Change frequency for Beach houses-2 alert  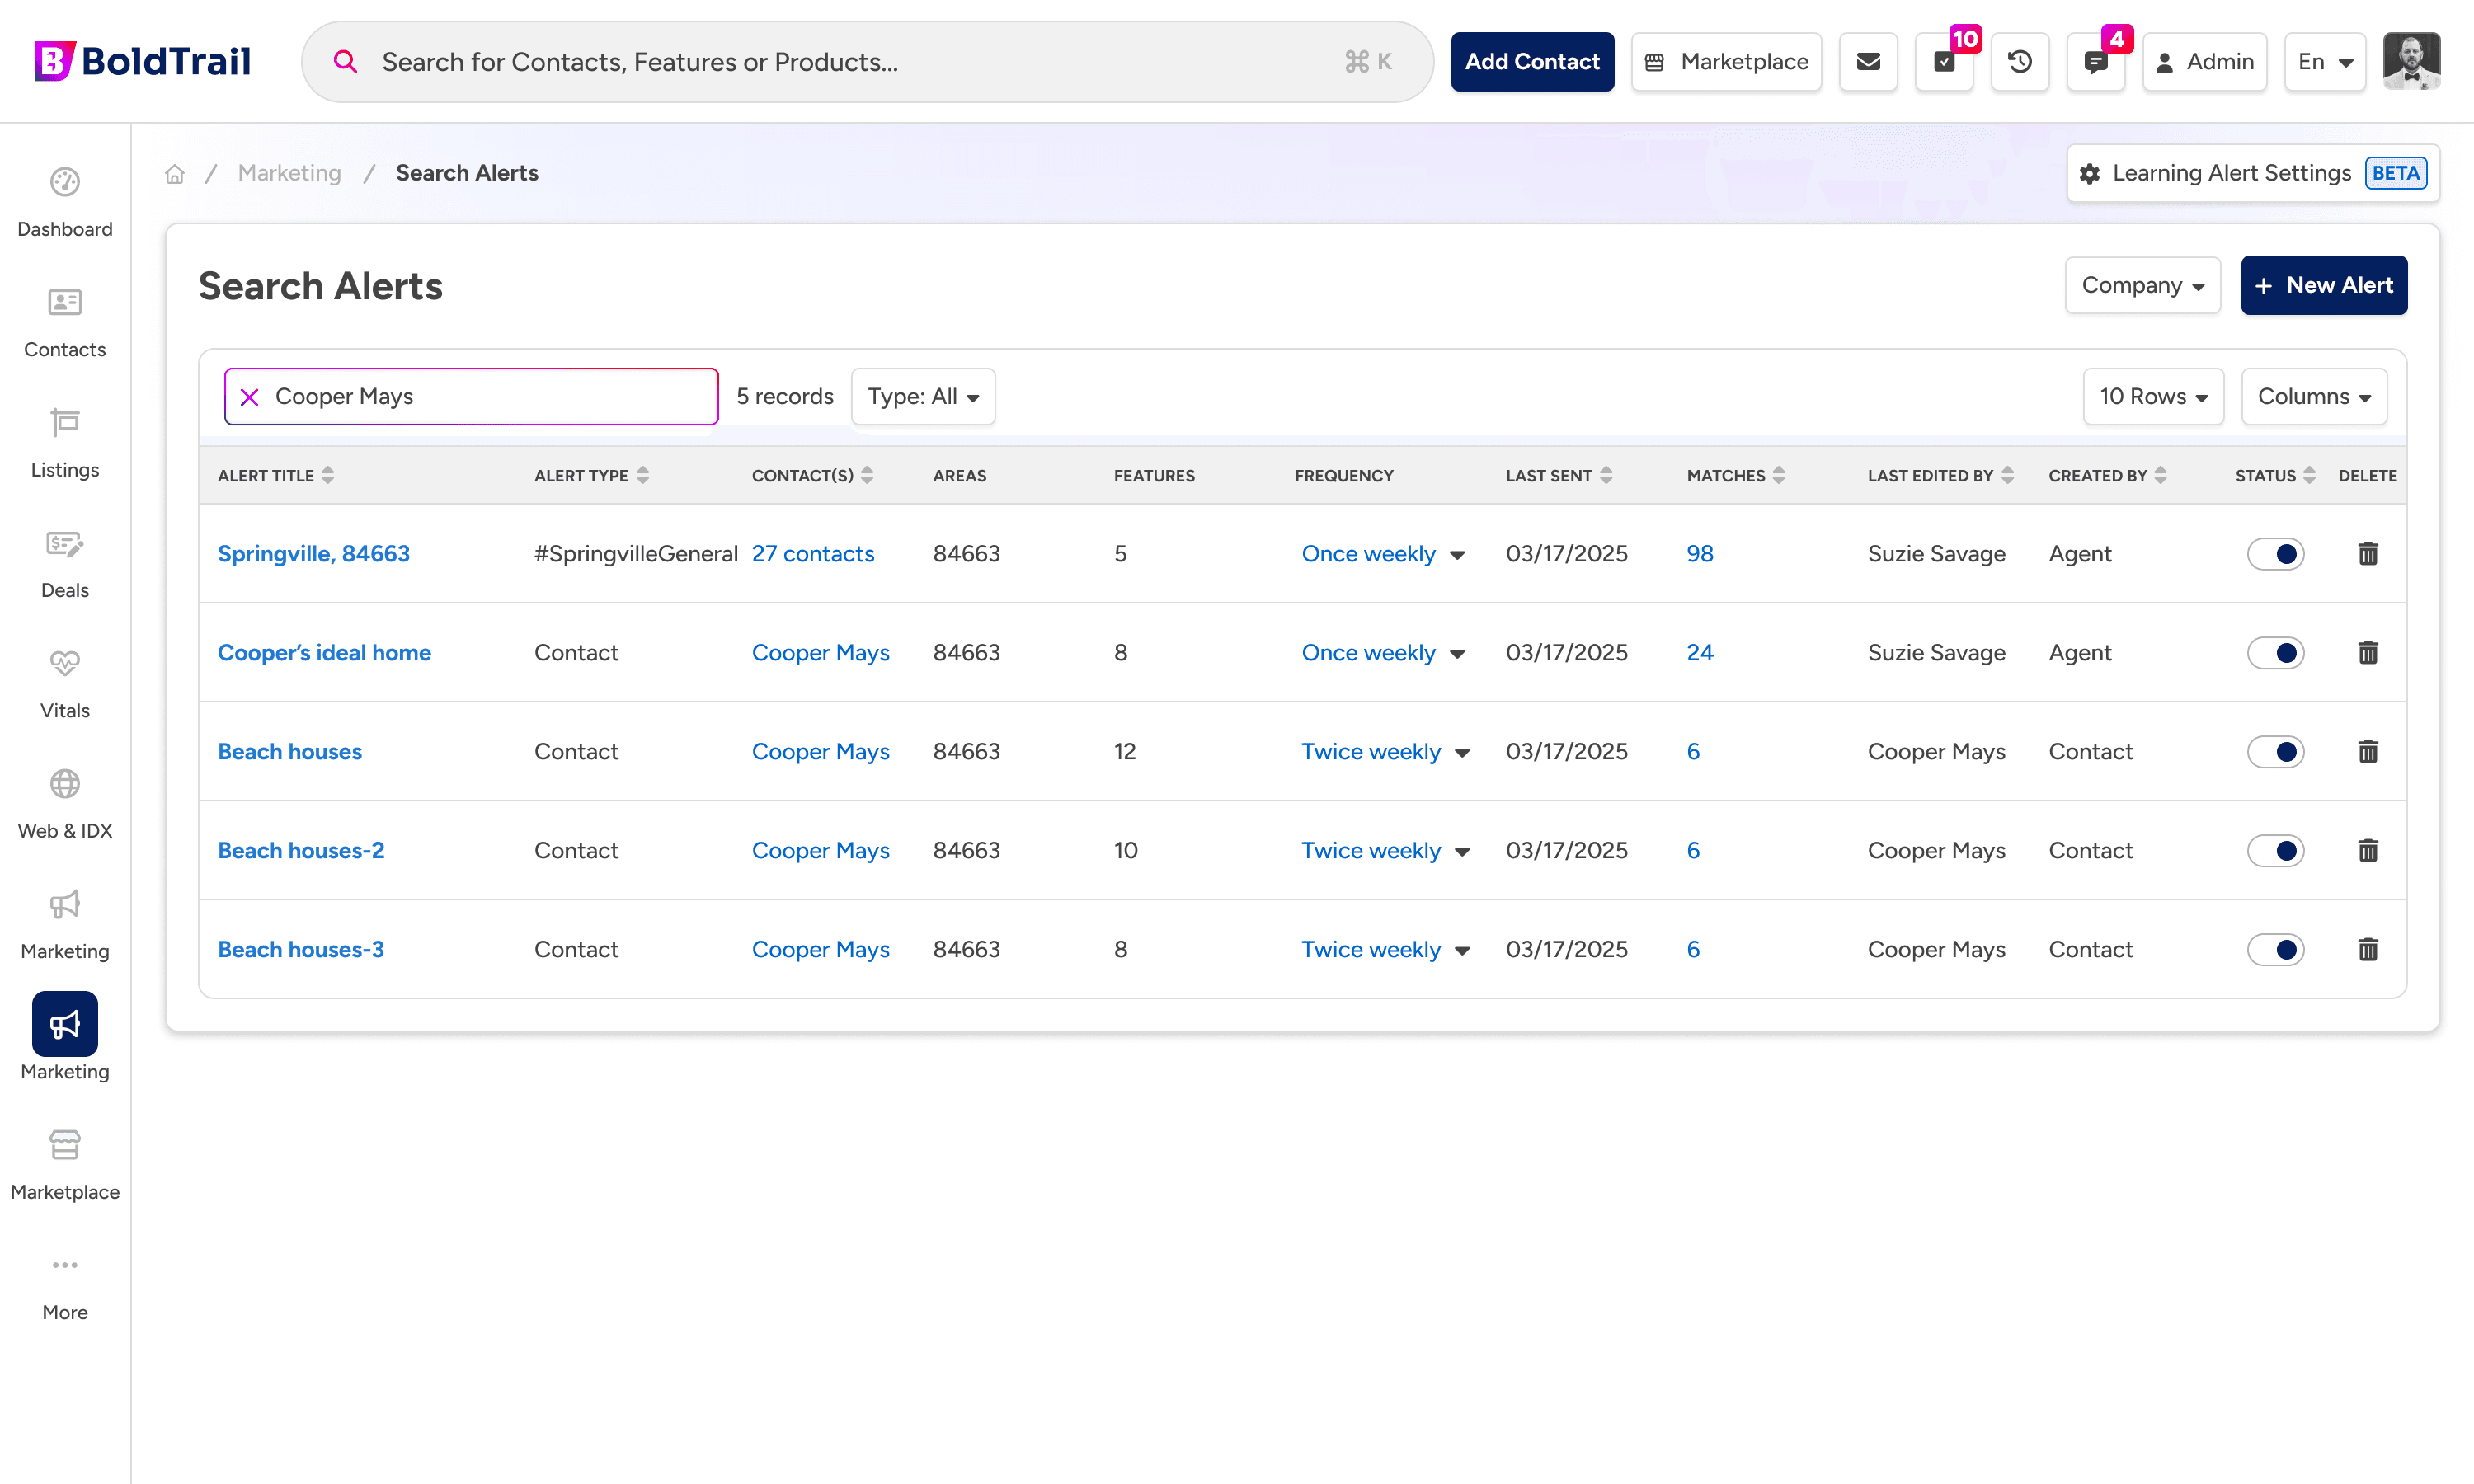tap(1385, 851)
